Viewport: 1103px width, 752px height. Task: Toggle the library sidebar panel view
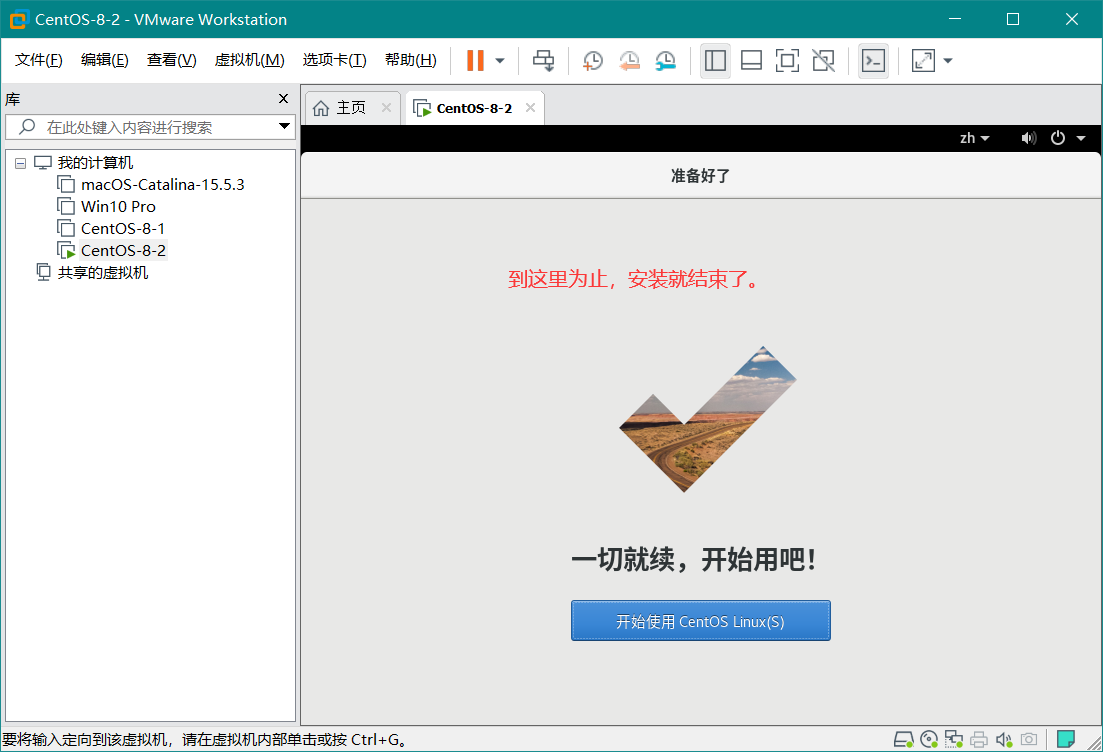[715, 61]
